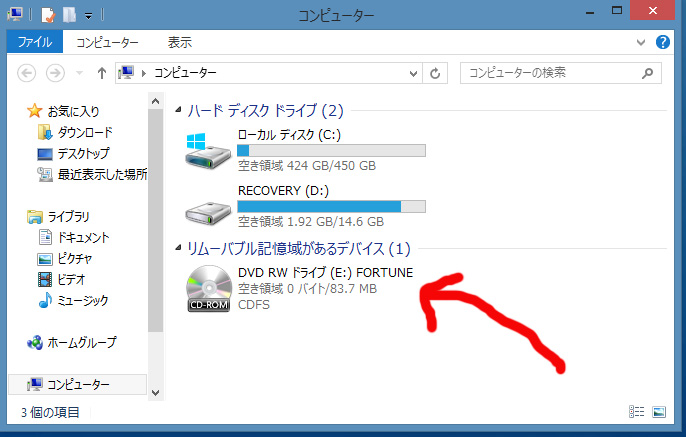Select the DVD RW drive CD-ROM icon
The width and height of the screenshot is (686, 437).
tap(209, 288)
